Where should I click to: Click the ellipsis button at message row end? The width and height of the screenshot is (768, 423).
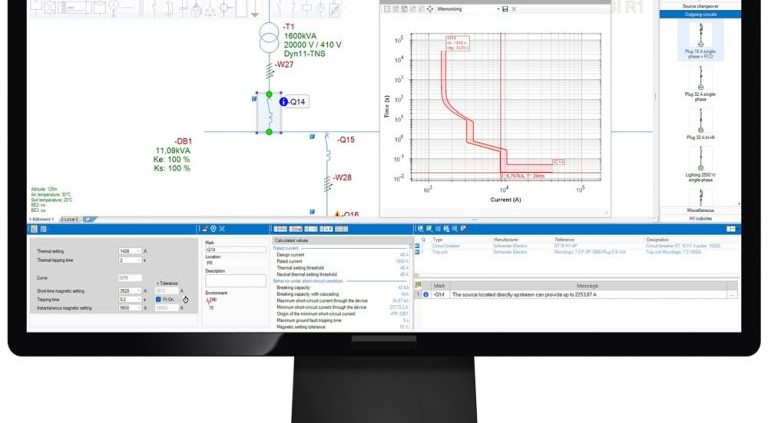tap(732, 295)
